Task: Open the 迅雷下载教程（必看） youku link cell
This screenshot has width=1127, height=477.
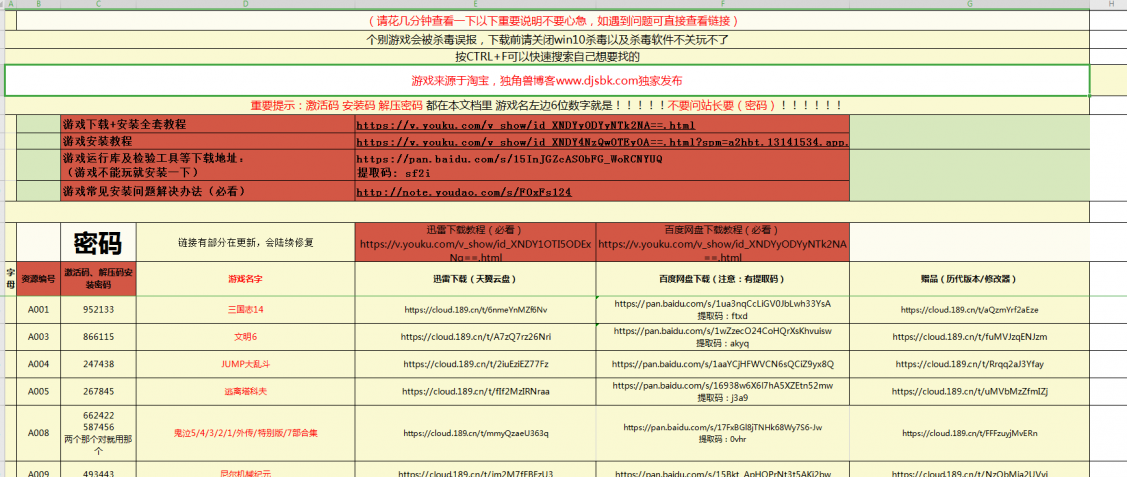Action: [475, 243]
